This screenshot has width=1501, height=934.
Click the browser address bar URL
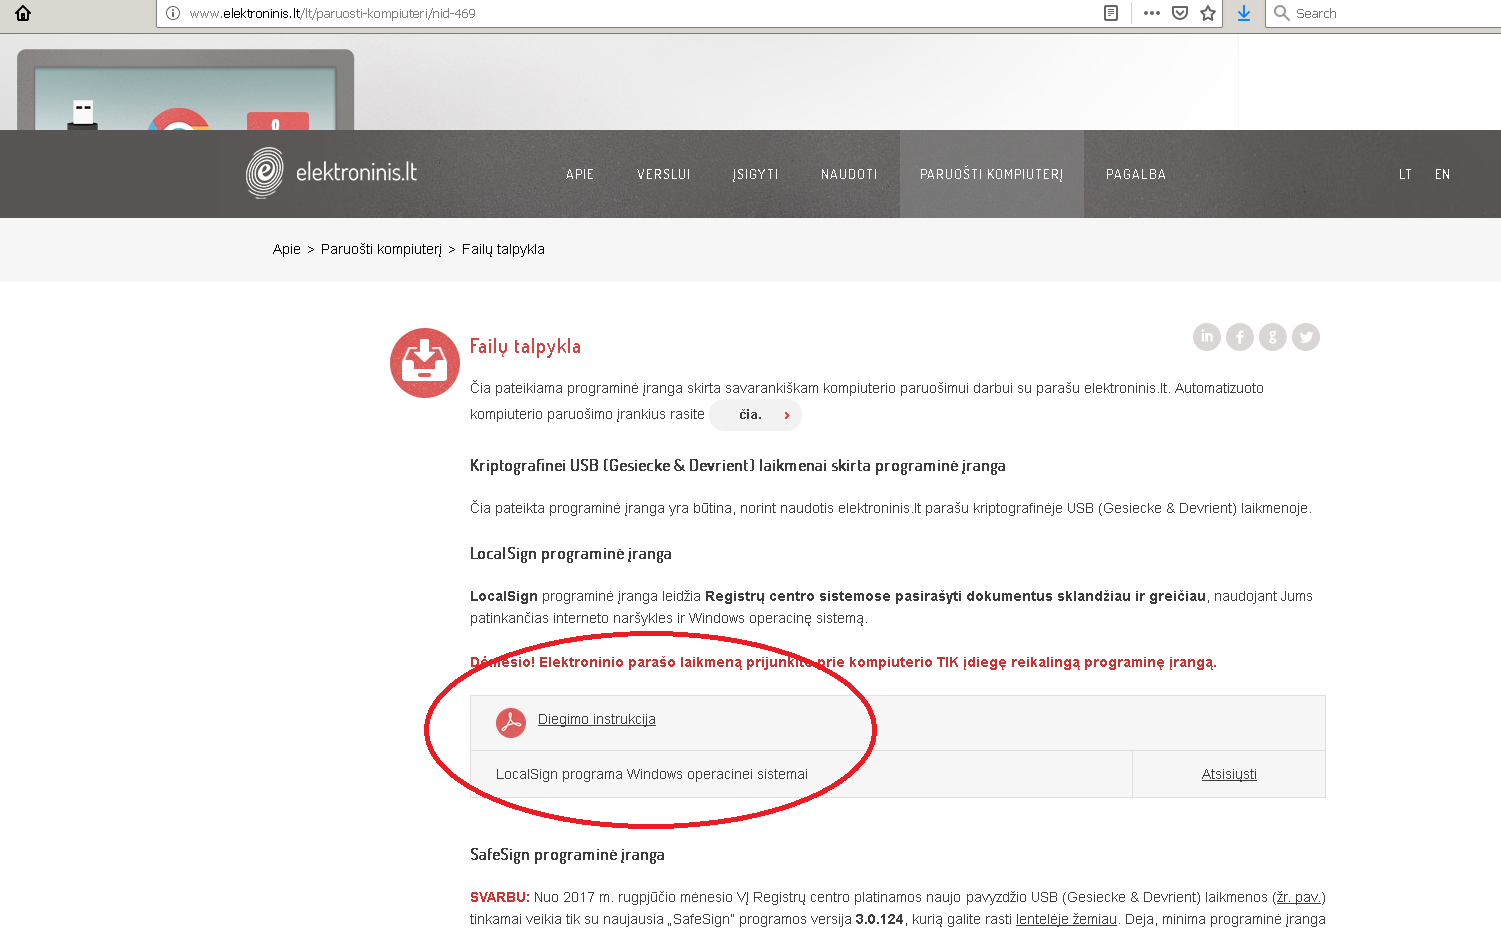333,13
